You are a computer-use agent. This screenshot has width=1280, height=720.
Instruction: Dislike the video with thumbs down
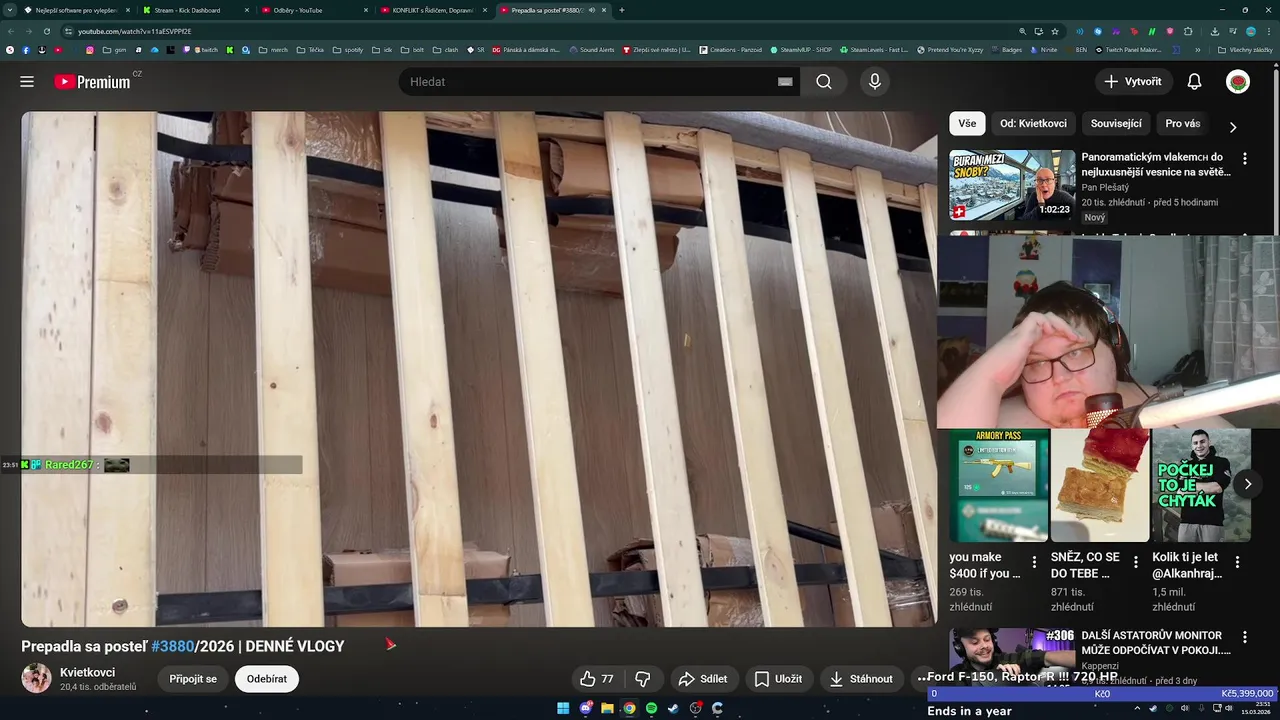643,679
